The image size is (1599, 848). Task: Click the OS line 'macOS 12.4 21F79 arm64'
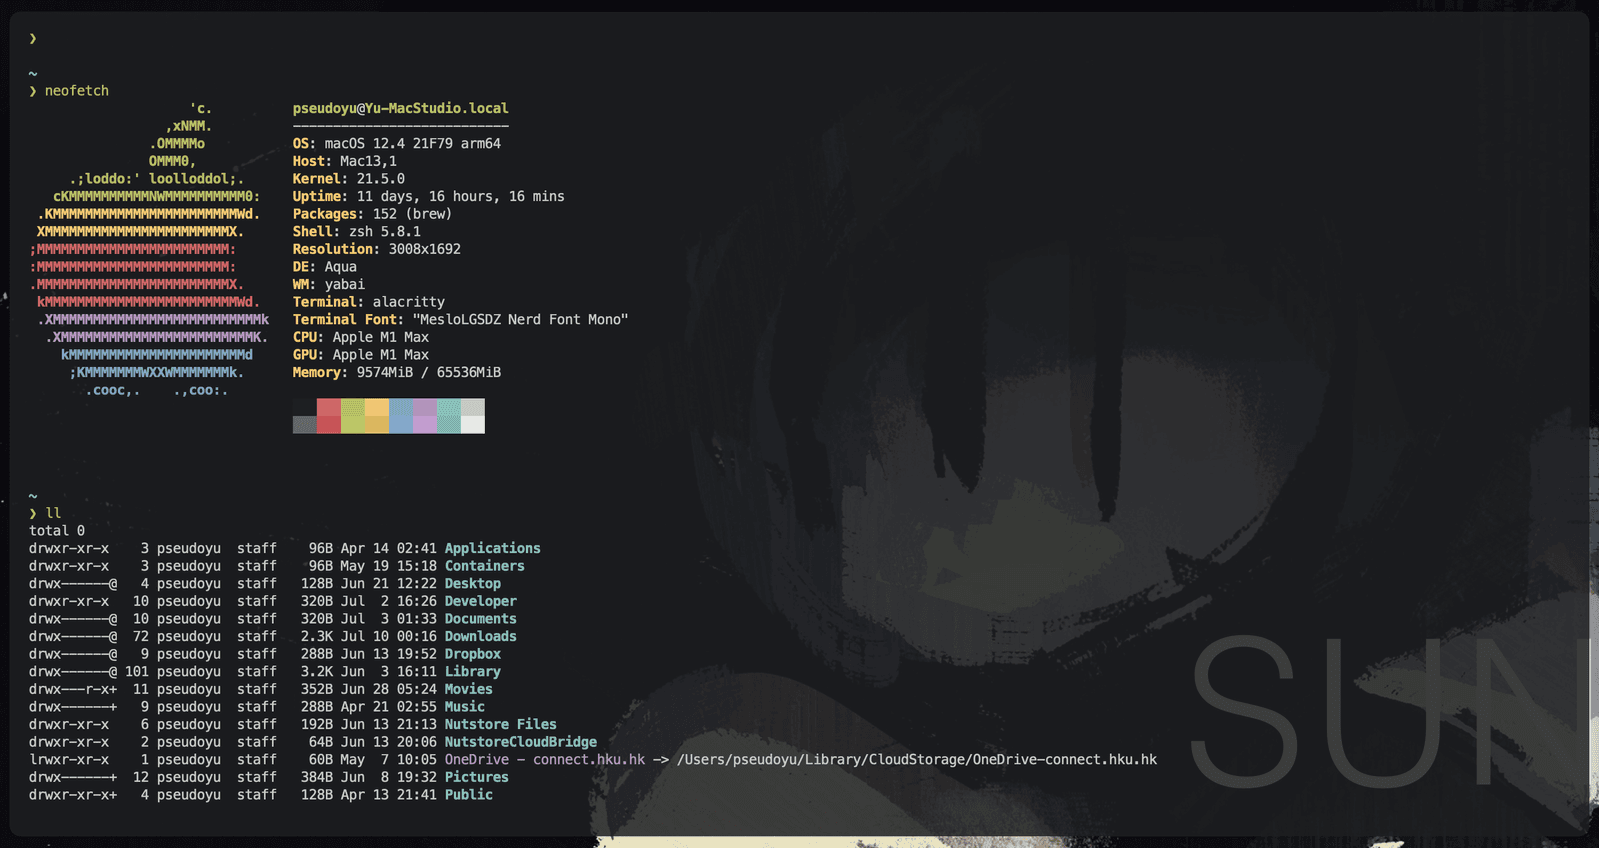412,144
